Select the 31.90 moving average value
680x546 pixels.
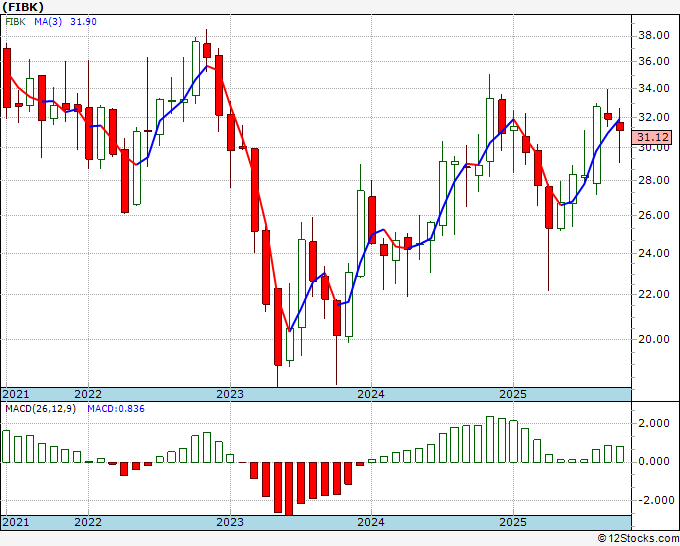pos(83,22)
